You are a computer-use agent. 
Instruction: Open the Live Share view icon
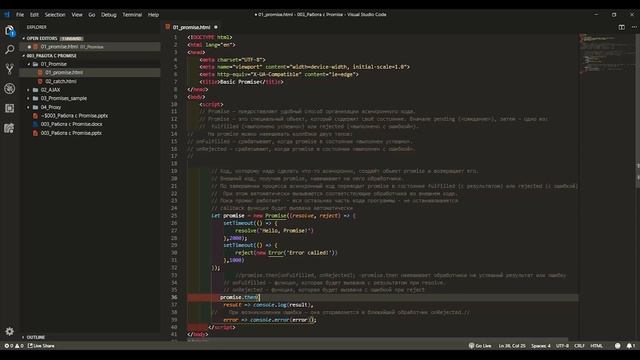(9, 128)
